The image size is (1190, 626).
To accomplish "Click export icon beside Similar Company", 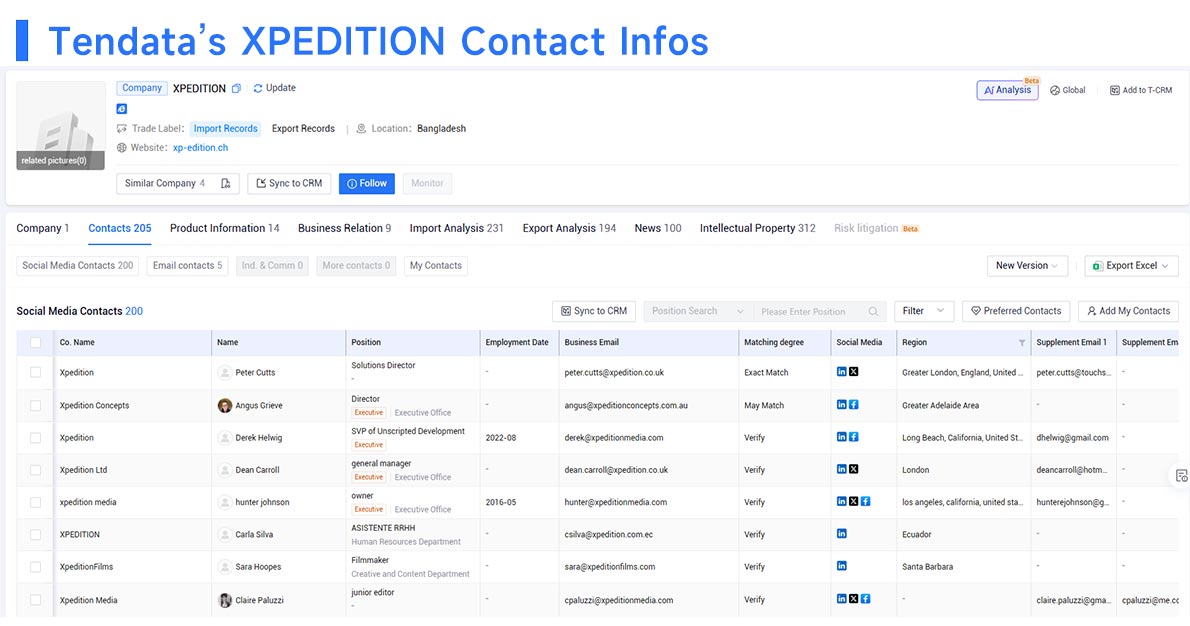I will tap(225, 184).
